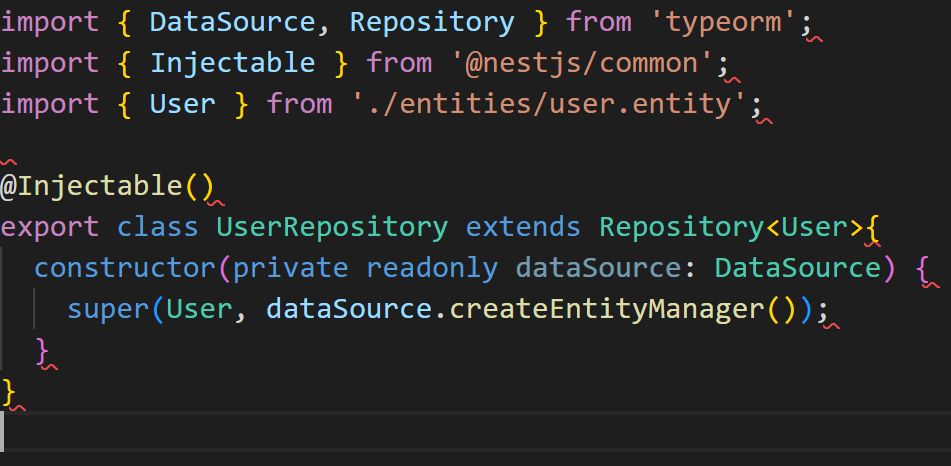Click the constructor keyword
This screenshot has width=951, height=466.
click(124, 268)
